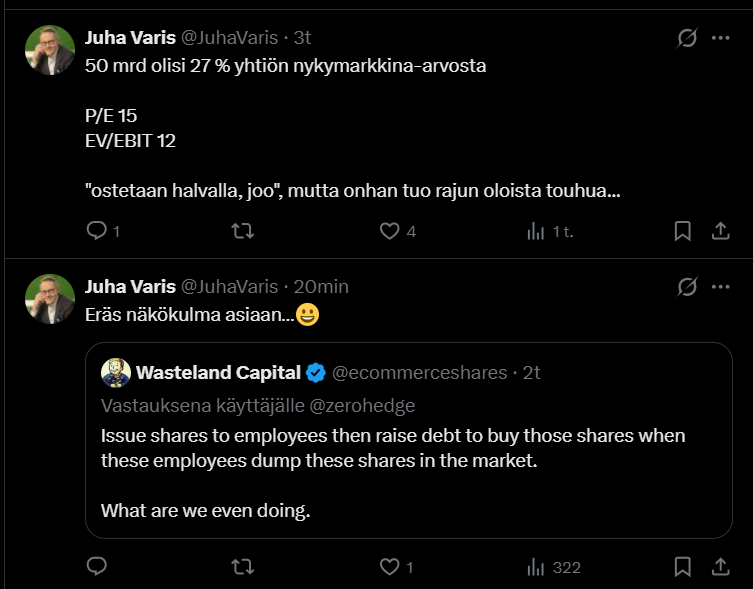
Task: Open Grok icon on second tweet
Action: (x=687, y=287)
